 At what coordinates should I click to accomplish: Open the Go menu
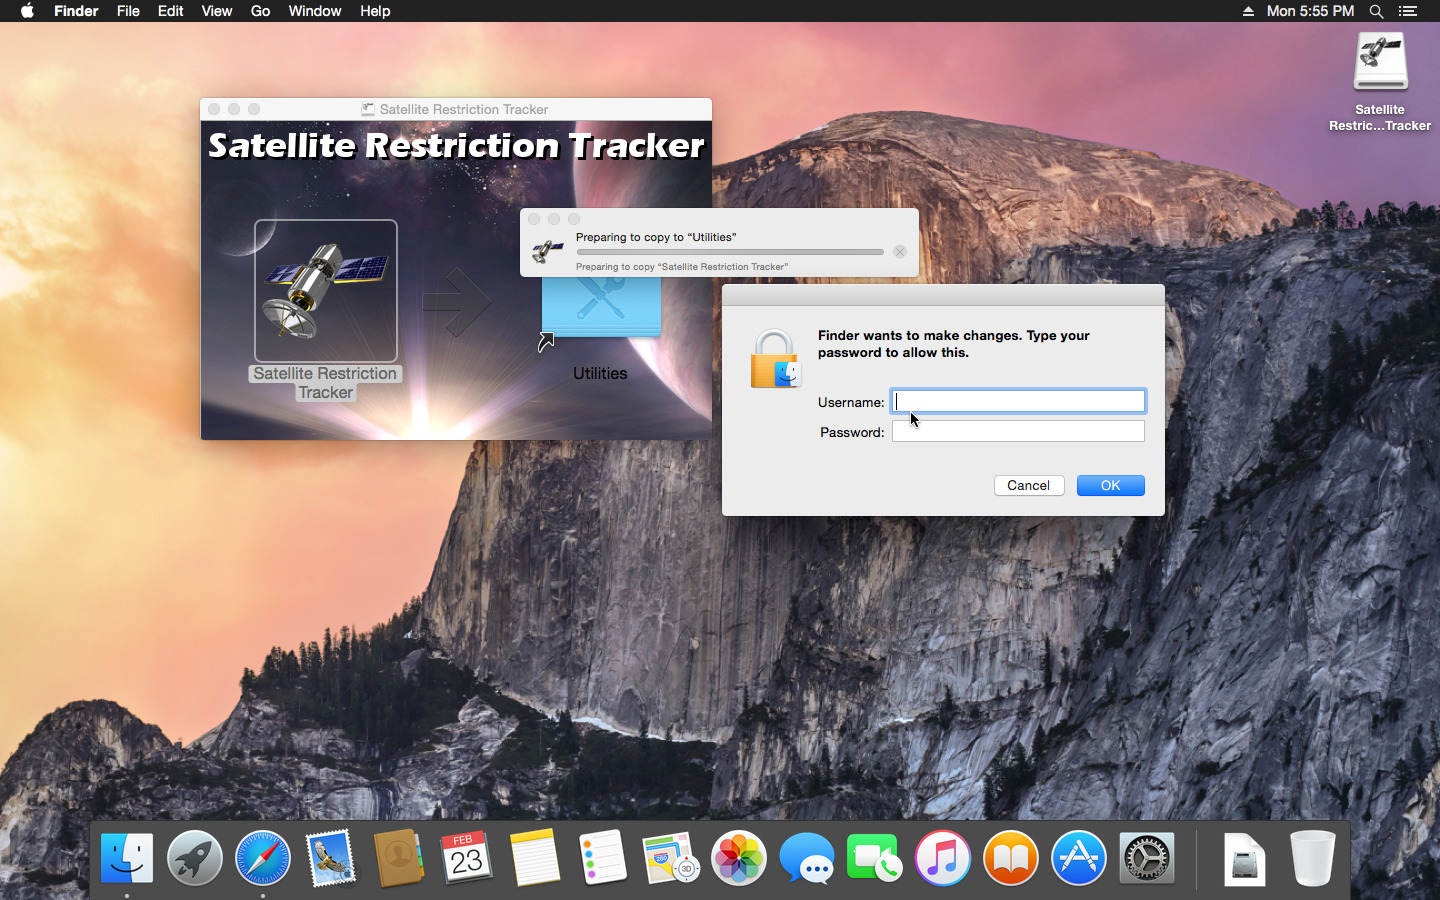coord(260,11)
